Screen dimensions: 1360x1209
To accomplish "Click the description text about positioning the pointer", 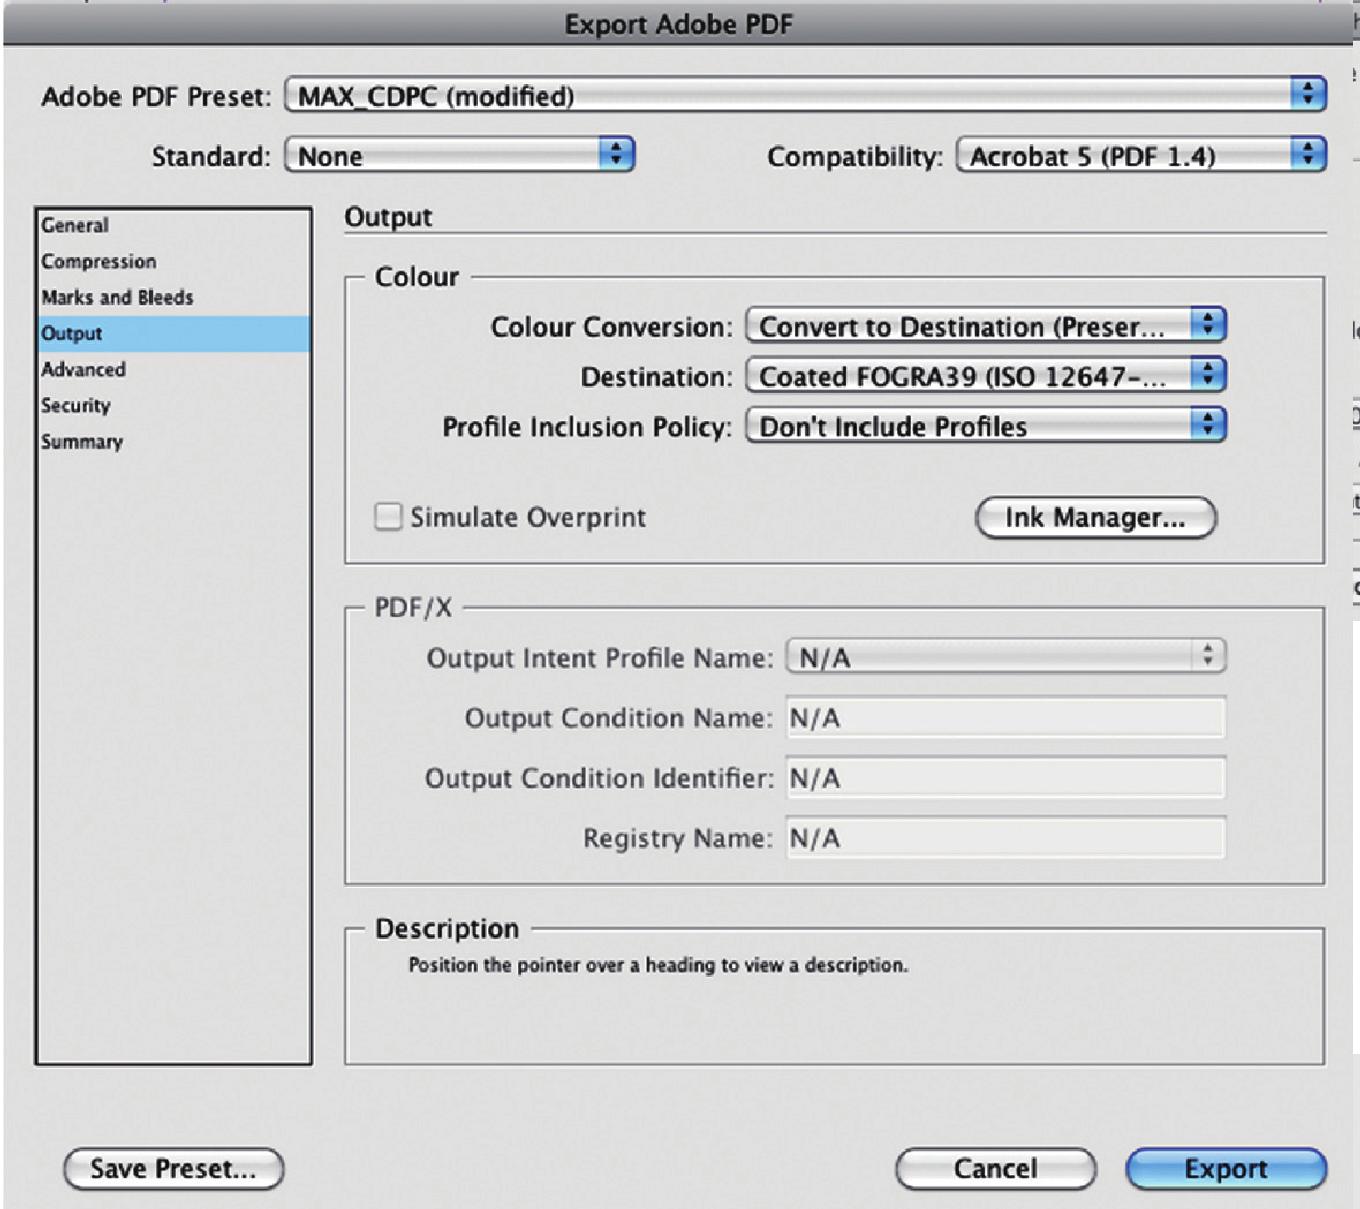I will coord(658,965).
